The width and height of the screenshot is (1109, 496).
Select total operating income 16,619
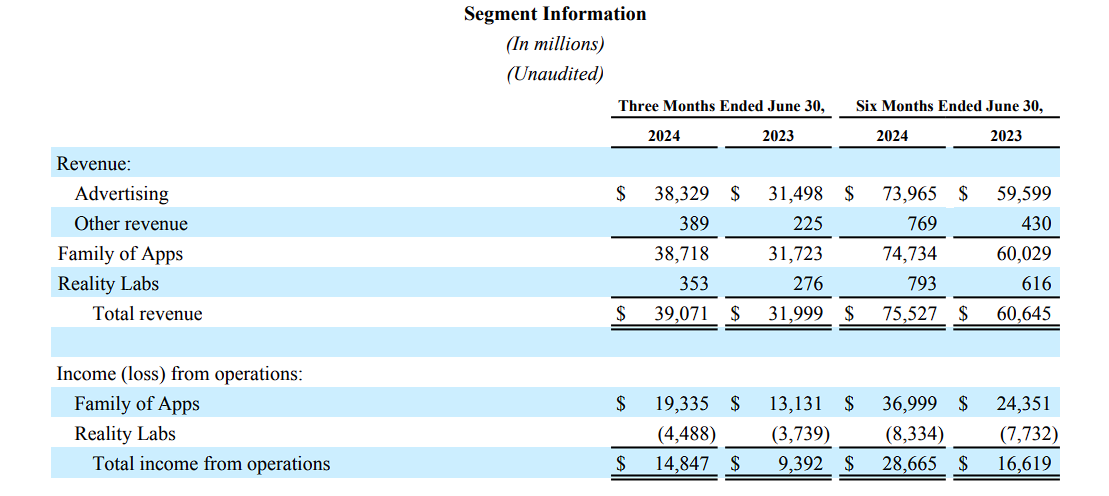pyautogui.click(x=1024, y=464)
